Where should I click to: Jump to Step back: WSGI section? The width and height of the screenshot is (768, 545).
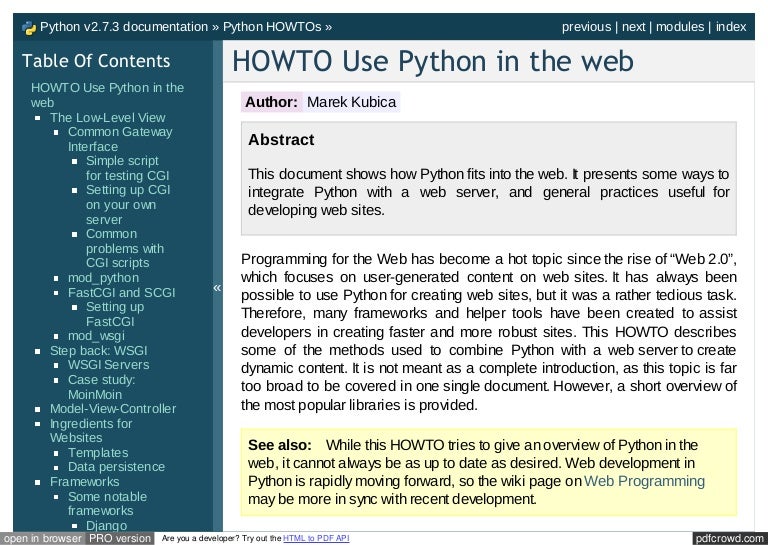click(x=99, y=351)
